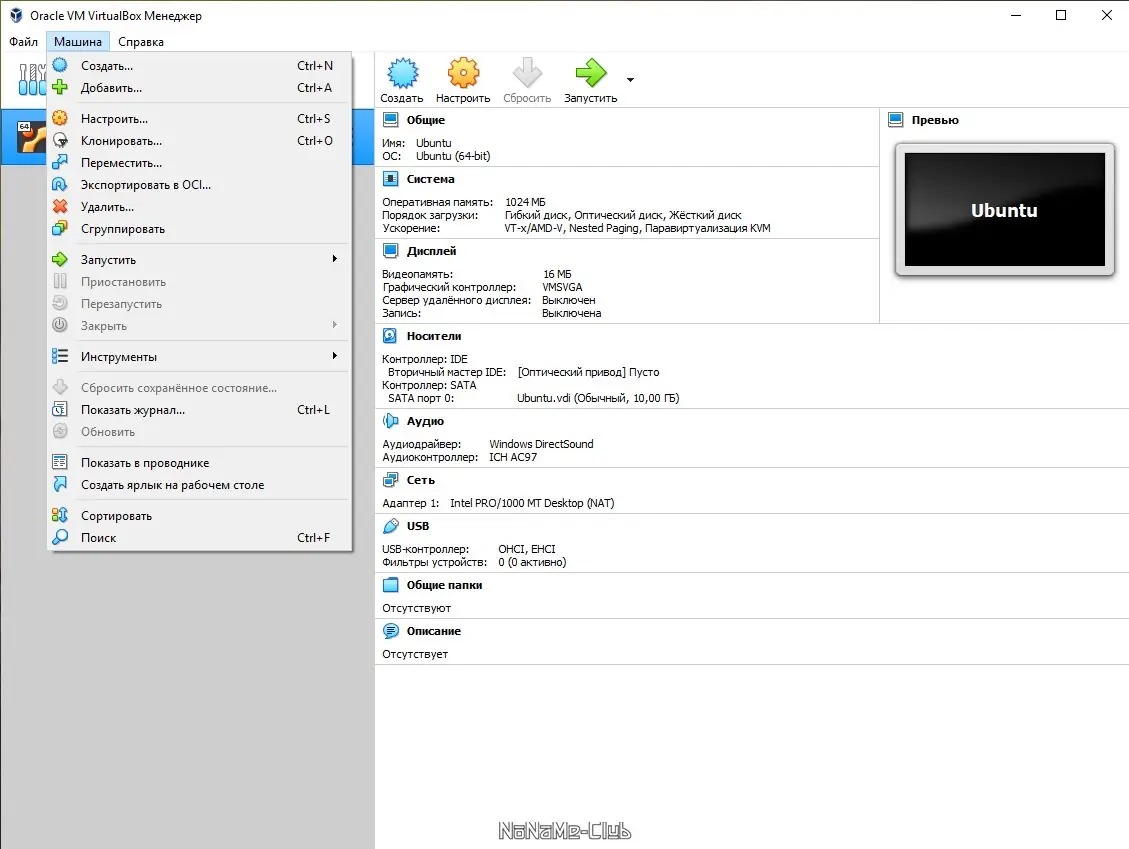Expand the Запустить submenu arrow
1129x849 pixels.
[x=335, y=259]
